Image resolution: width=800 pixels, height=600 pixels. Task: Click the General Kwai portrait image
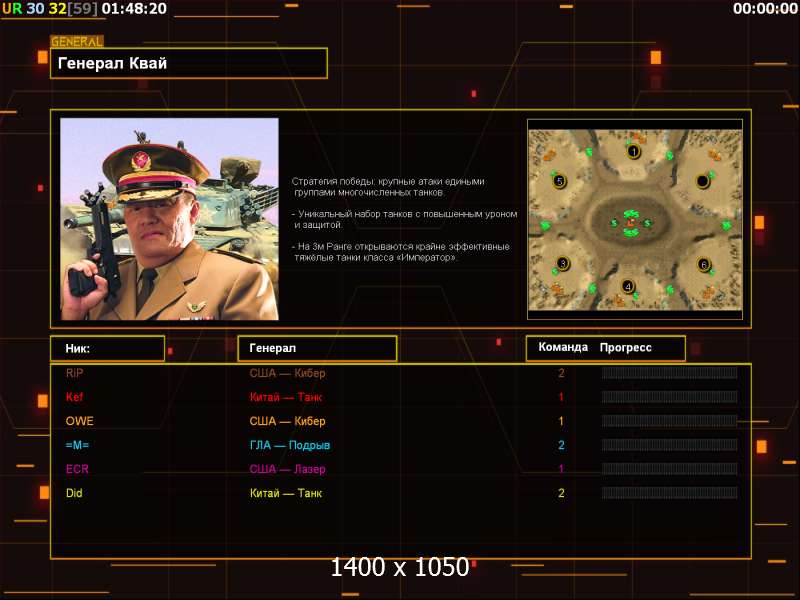169,219
